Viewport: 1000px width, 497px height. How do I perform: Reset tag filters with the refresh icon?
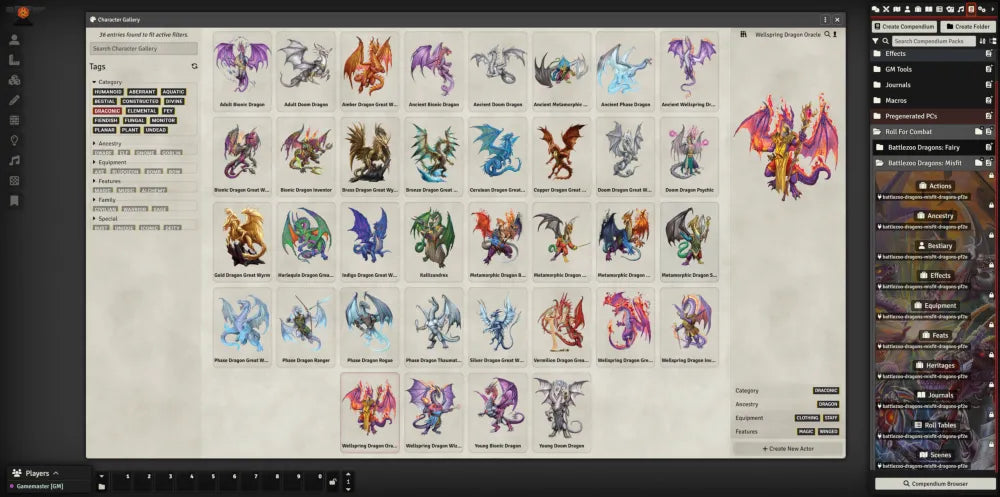194,66
